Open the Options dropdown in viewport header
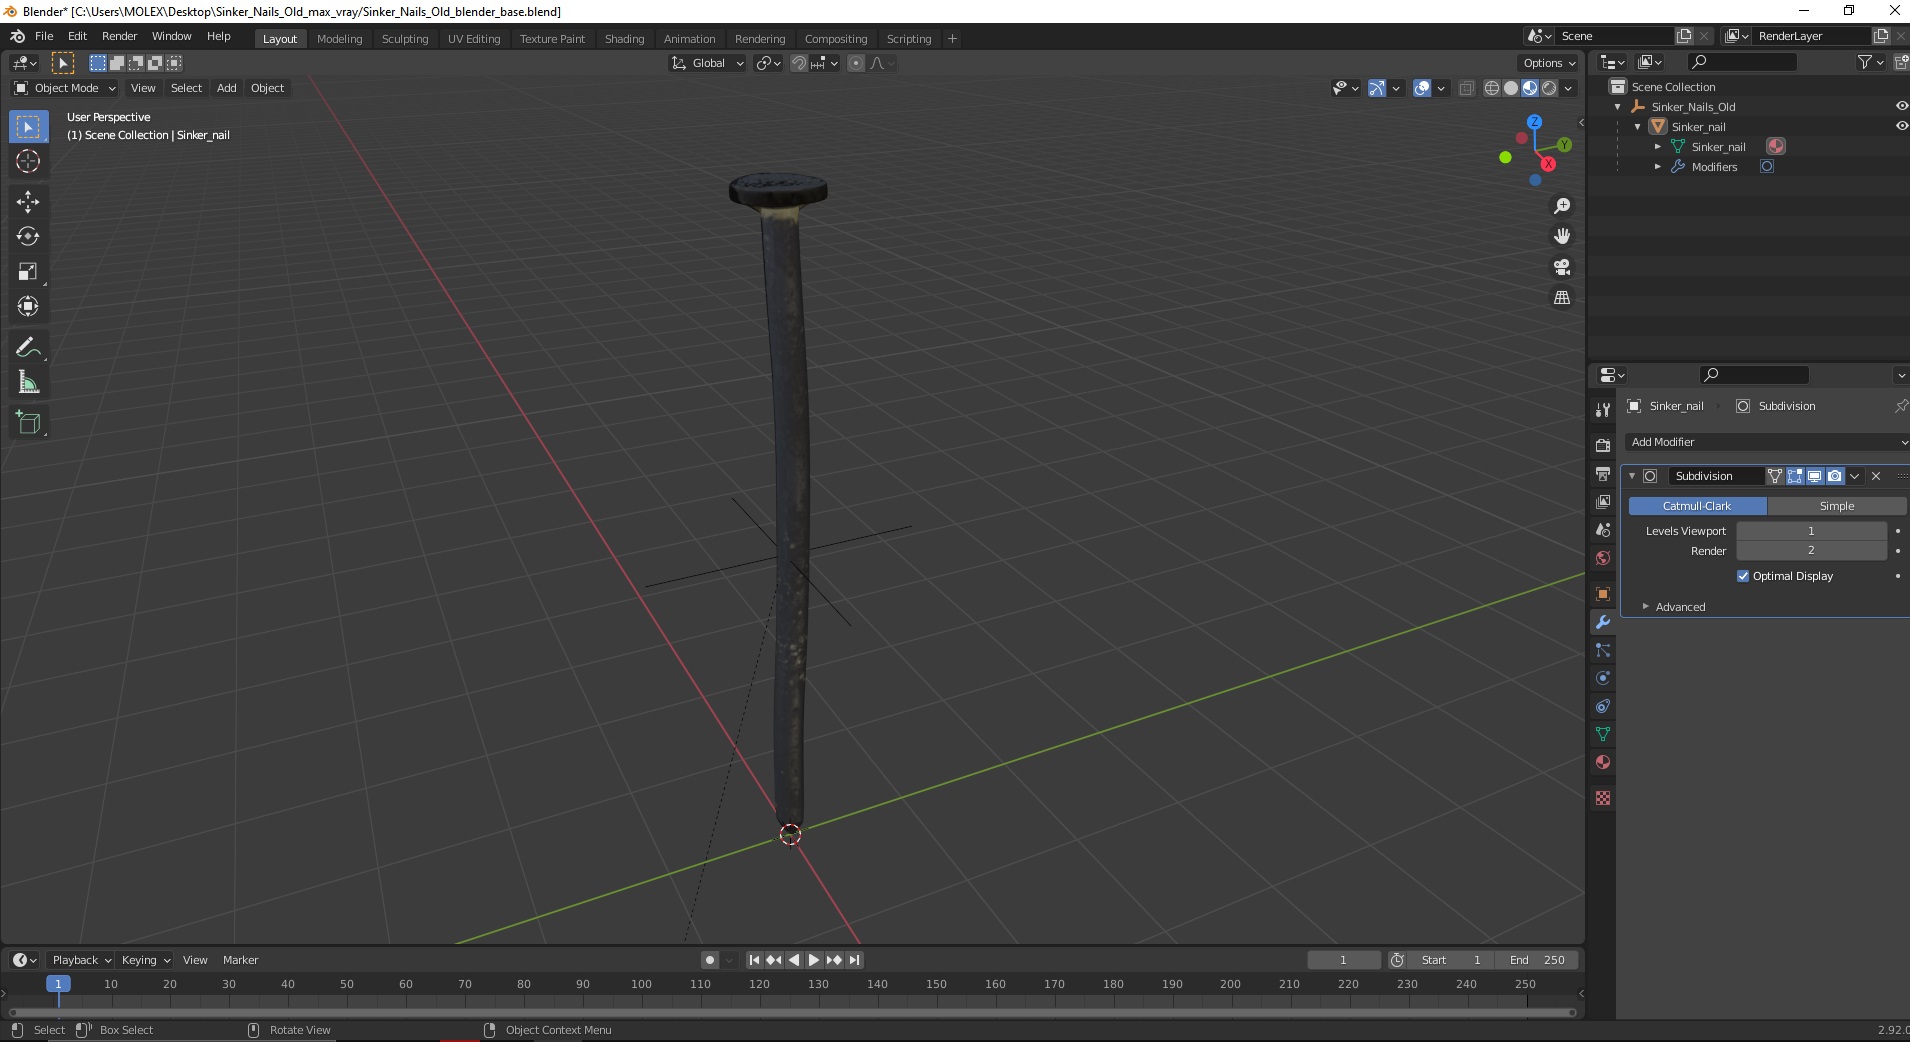This screenshot has width=1910, height=1042. tap(1549, 63)
